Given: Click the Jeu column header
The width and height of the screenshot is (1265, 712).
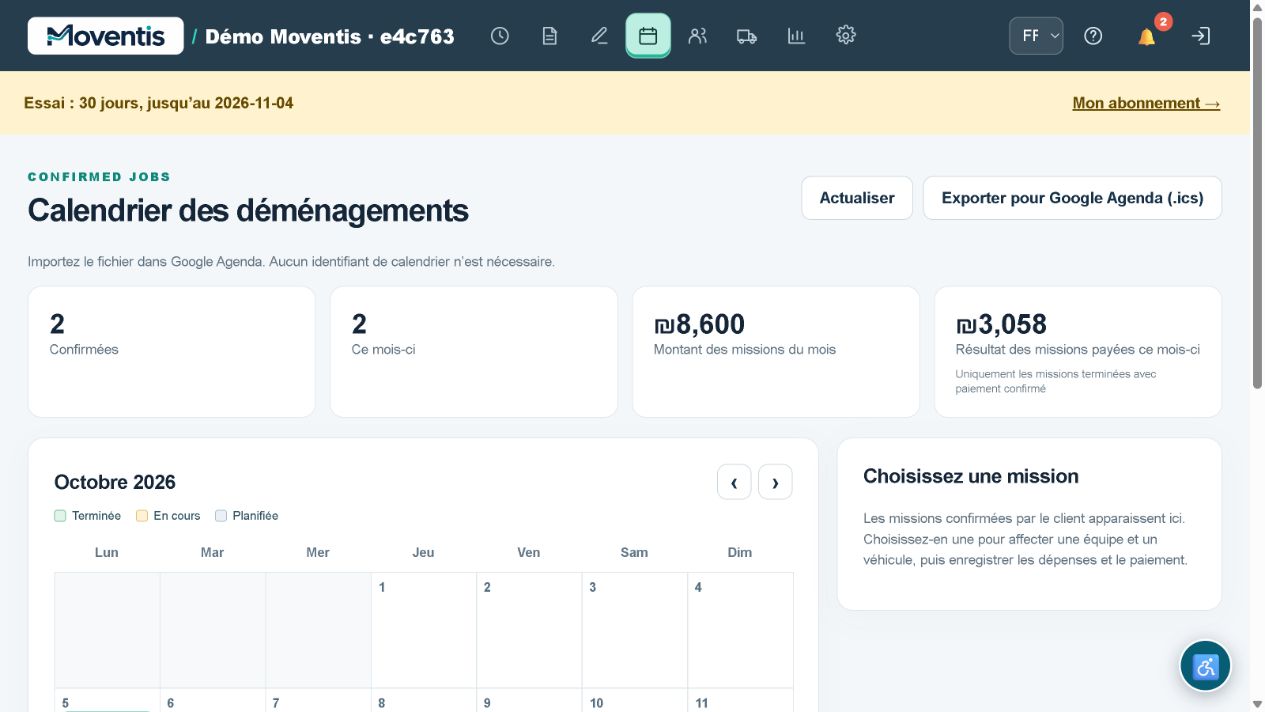Looking at the screenshot, I should (424, 552).
